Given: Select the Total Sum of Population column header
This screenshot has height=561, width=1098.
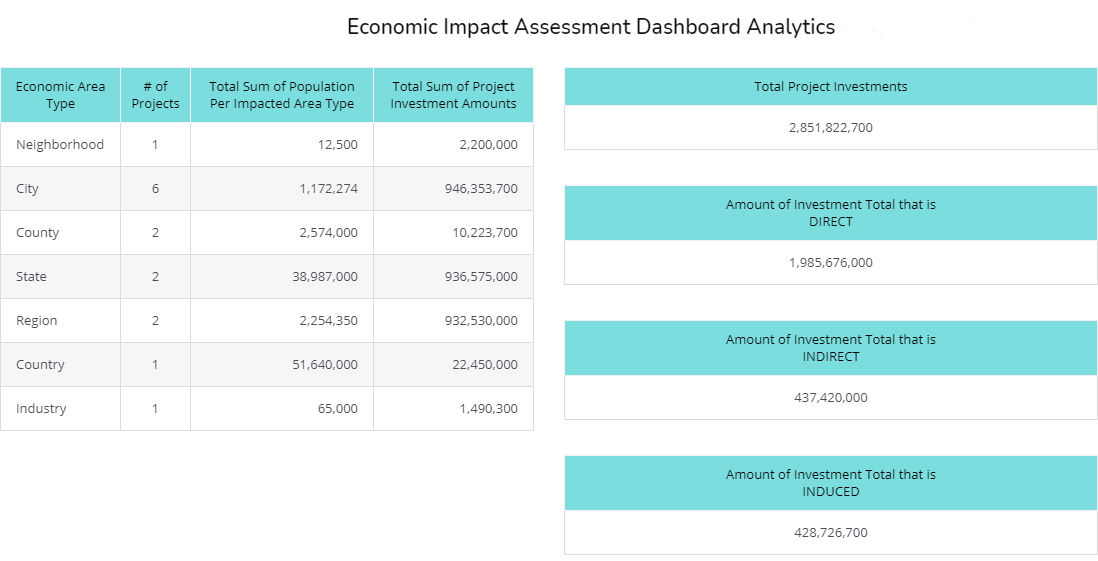Looking at the screenshot, I should (x=281, y=95).
